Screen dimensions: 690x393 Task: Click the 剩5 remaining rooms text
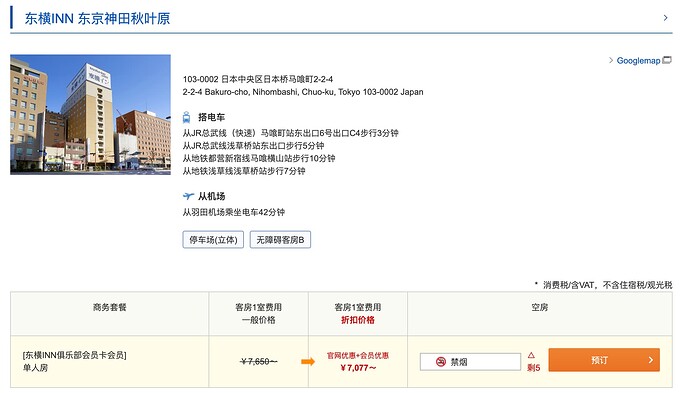tap(533, 368)
